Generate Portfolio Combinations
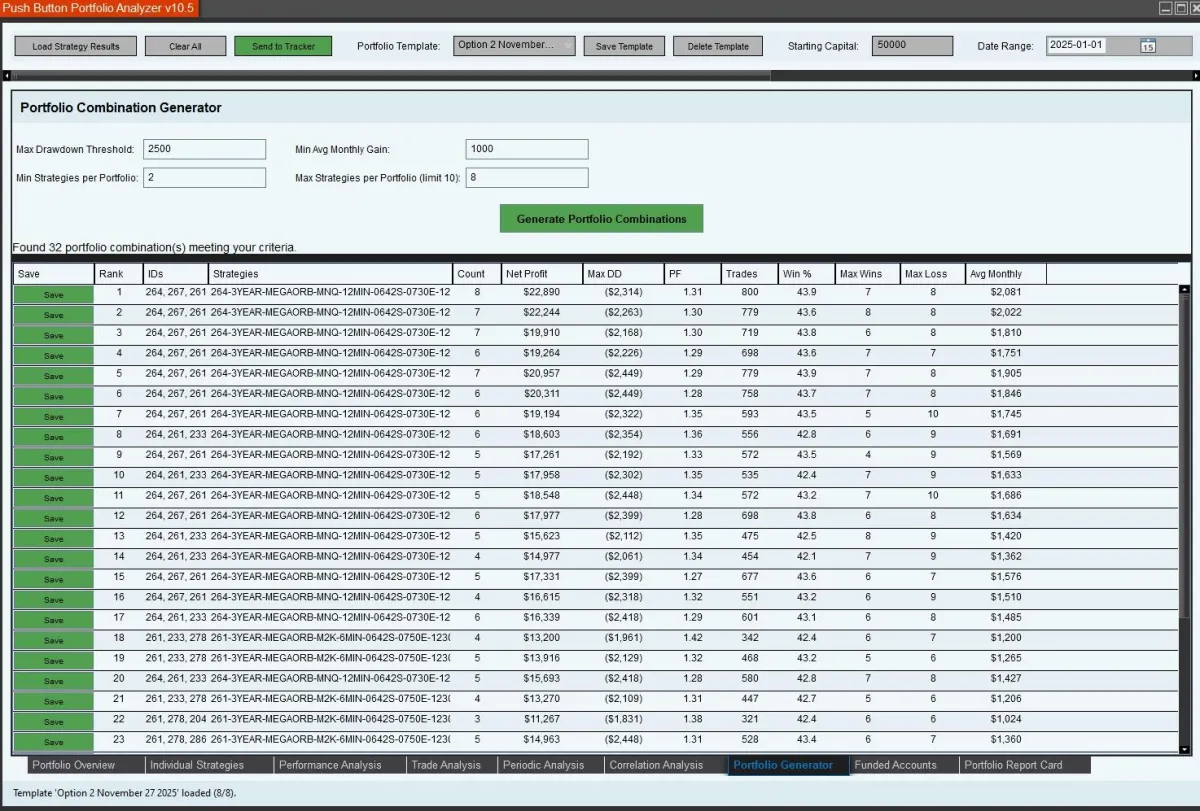The height and width of the screenshot is (811, 1200). point(601,219)
